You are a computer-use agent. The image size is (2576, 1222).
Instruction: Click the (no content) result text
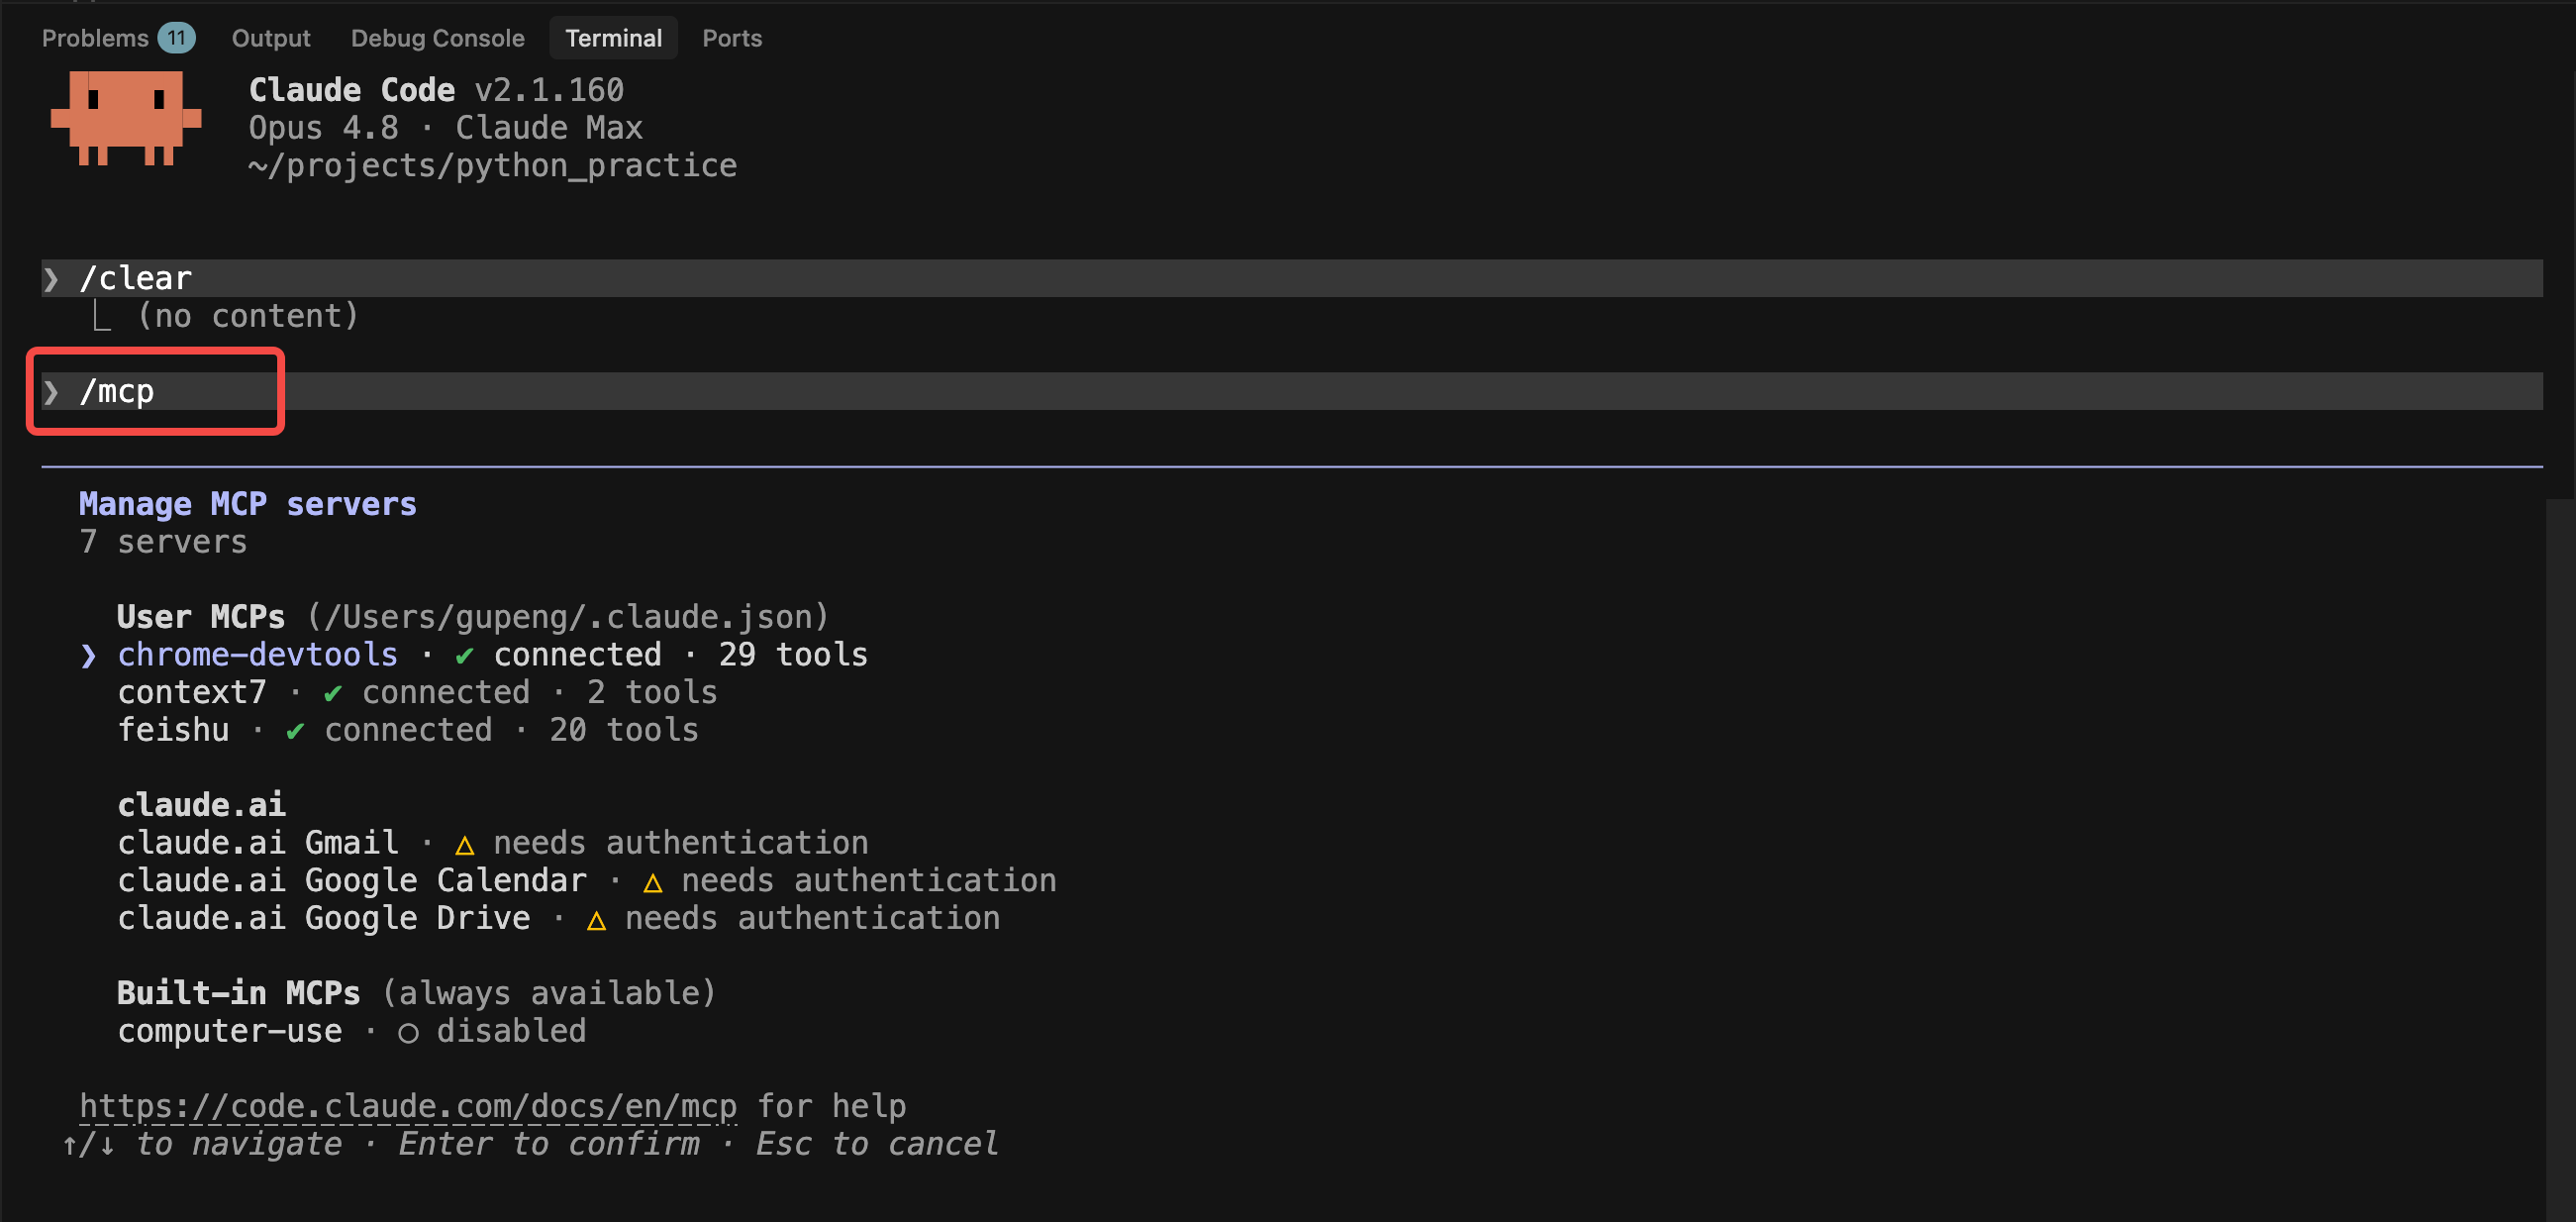(x=247, y=316)
